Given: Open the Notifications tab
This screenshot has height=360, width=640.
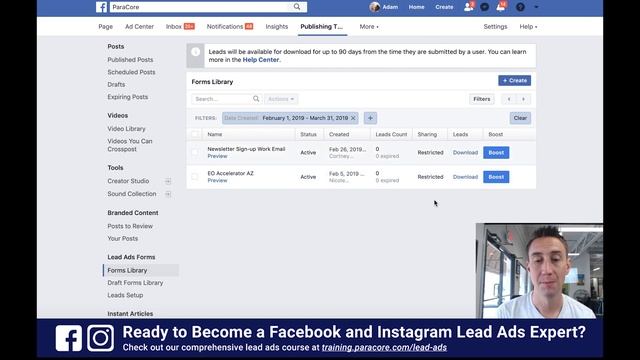Looking at the screenshot, I should click(x=230, y=27).
